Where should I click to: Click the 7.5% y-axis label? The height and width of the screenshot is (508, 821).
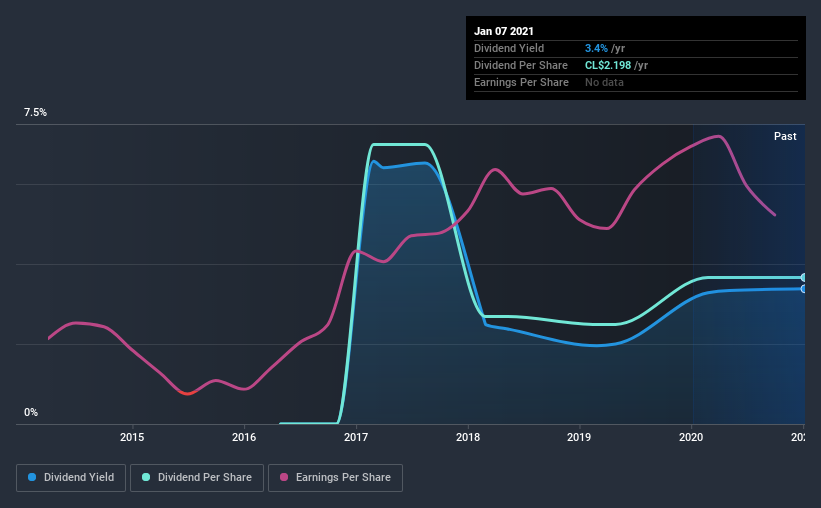pyautogui.click(x=35, y=113)
